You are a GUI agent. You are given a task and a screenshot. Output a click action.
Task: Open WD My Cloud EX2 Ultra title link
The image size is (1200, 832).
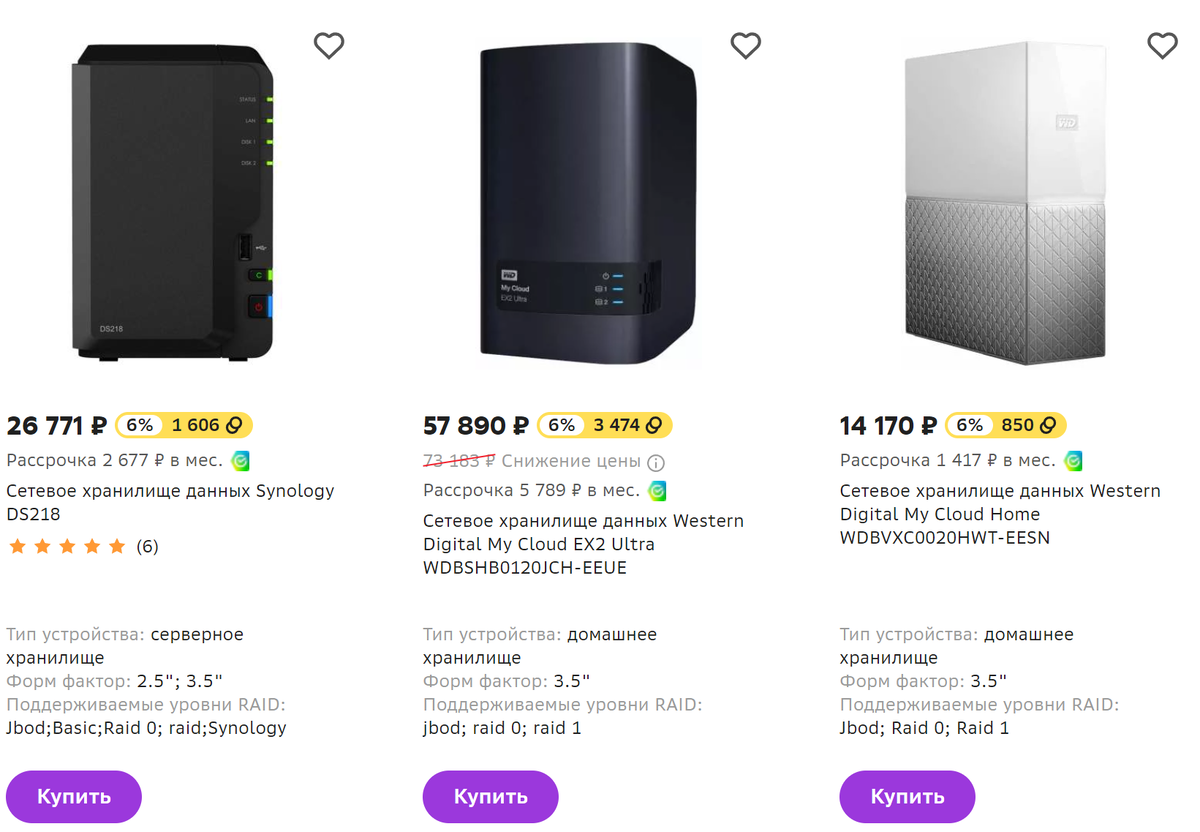(x=583, y=545)
